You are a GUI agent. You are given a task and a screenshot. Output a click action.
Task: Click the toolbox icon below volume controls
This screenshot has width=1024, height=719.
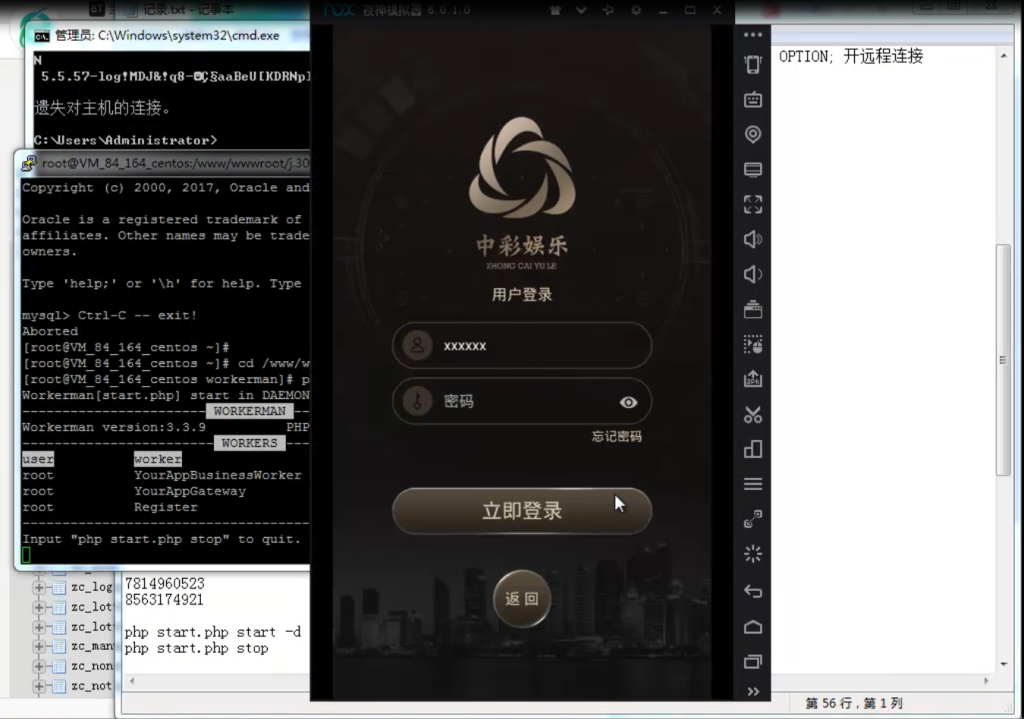point(753,309)
